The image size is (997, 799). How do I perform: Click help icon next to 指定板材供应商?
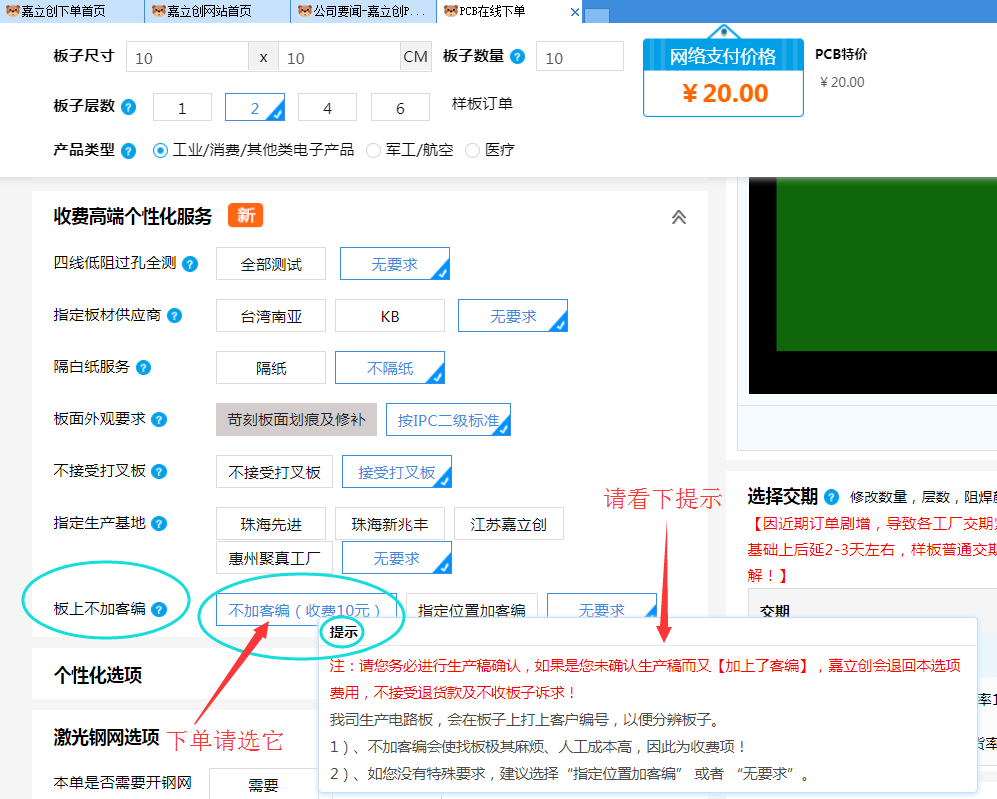coord(175,316)
